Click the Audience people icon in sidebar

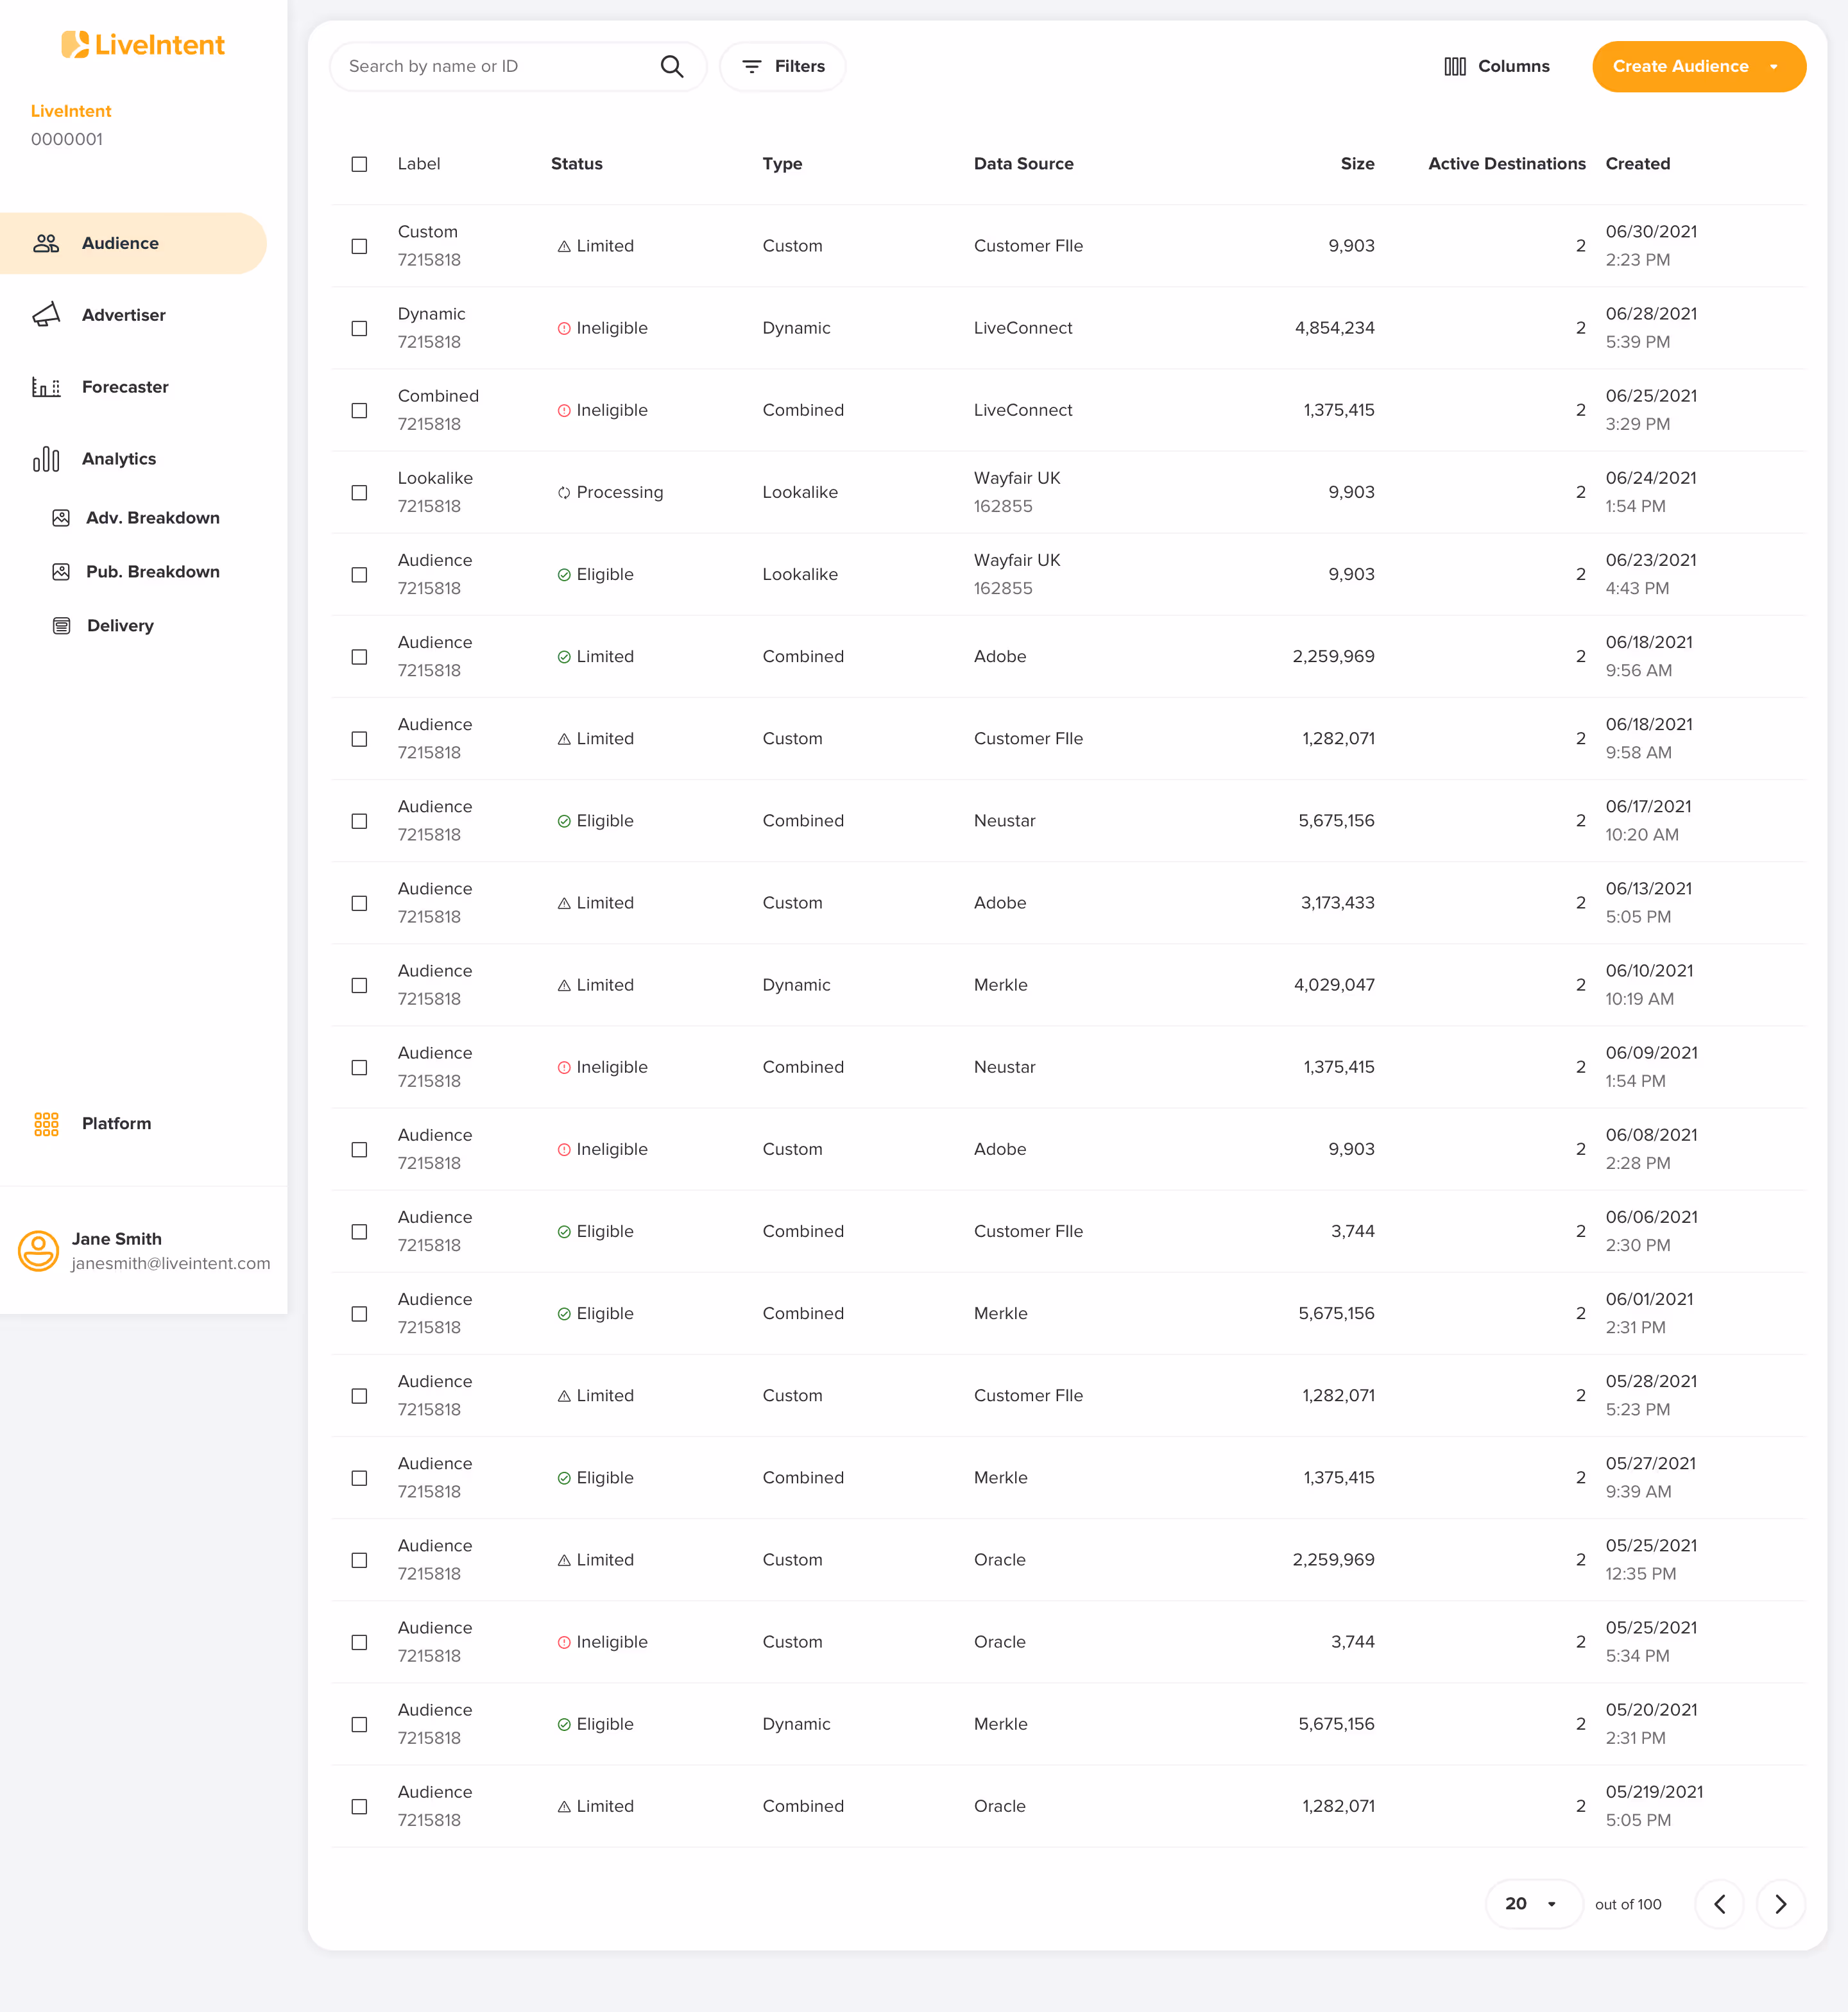(x=46, y=243)
